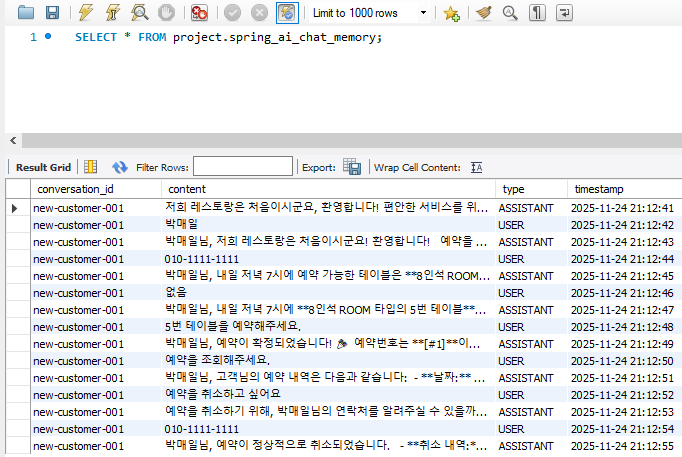Select content cell starting 예약을 취소하기 위해
The width and height of the screenshot is (682, 457).
tap(328, 412)
